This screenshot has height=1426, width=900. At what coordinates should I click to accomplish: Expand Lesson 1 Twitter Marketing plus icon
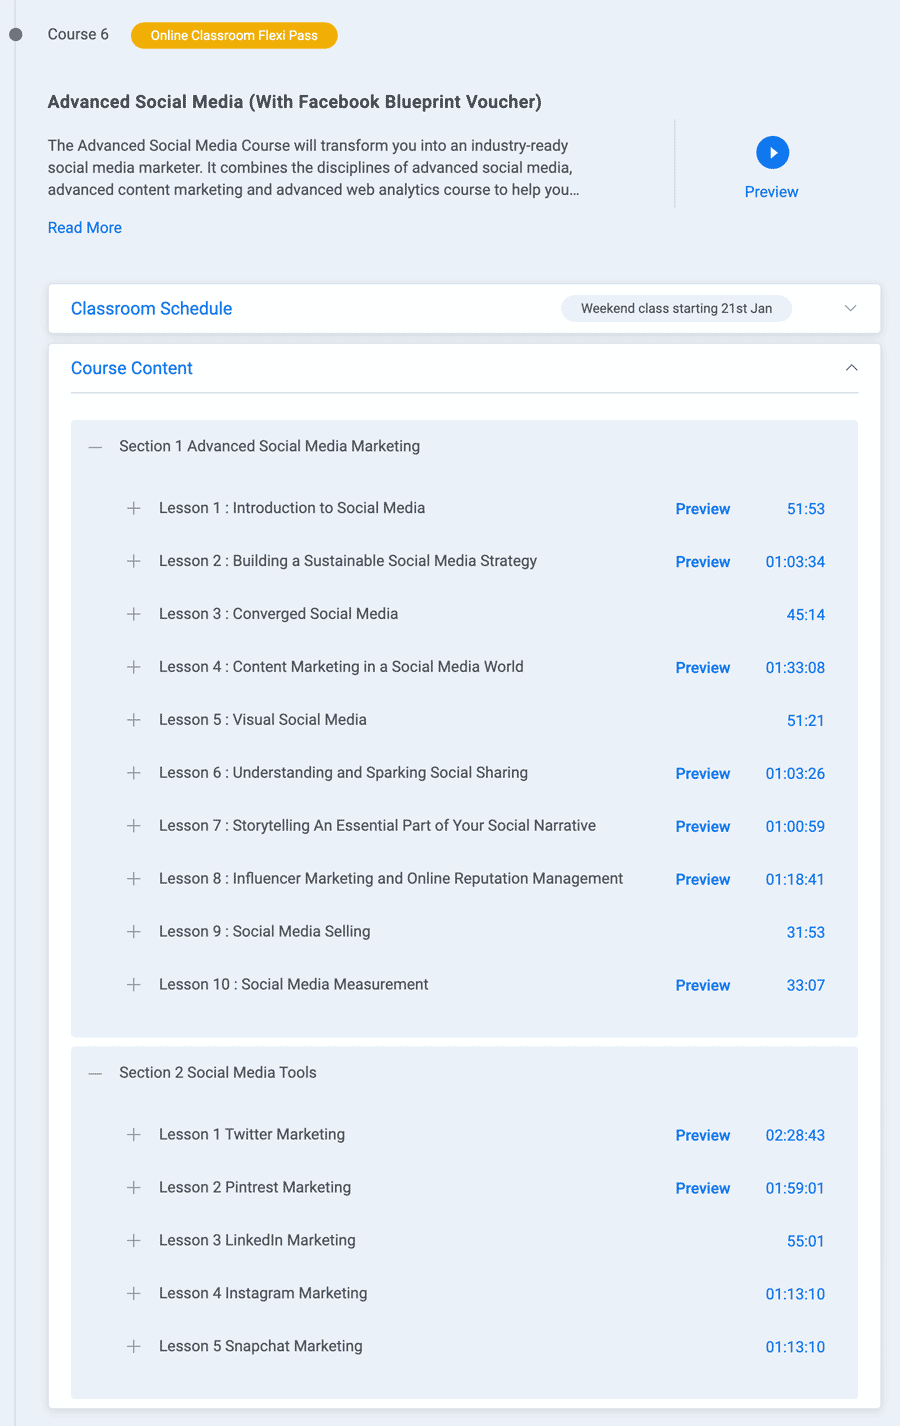click(133, 1135)
